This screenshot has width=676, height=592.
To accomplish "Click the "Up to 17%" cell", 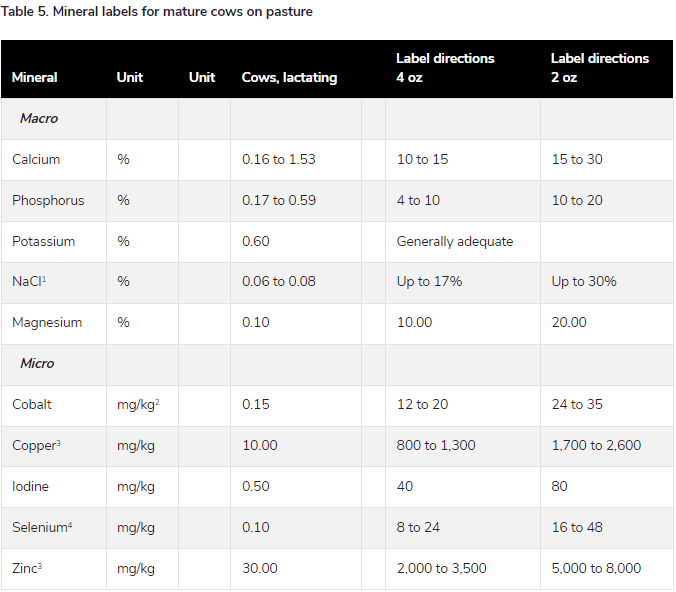I will [x=429, y=282].
